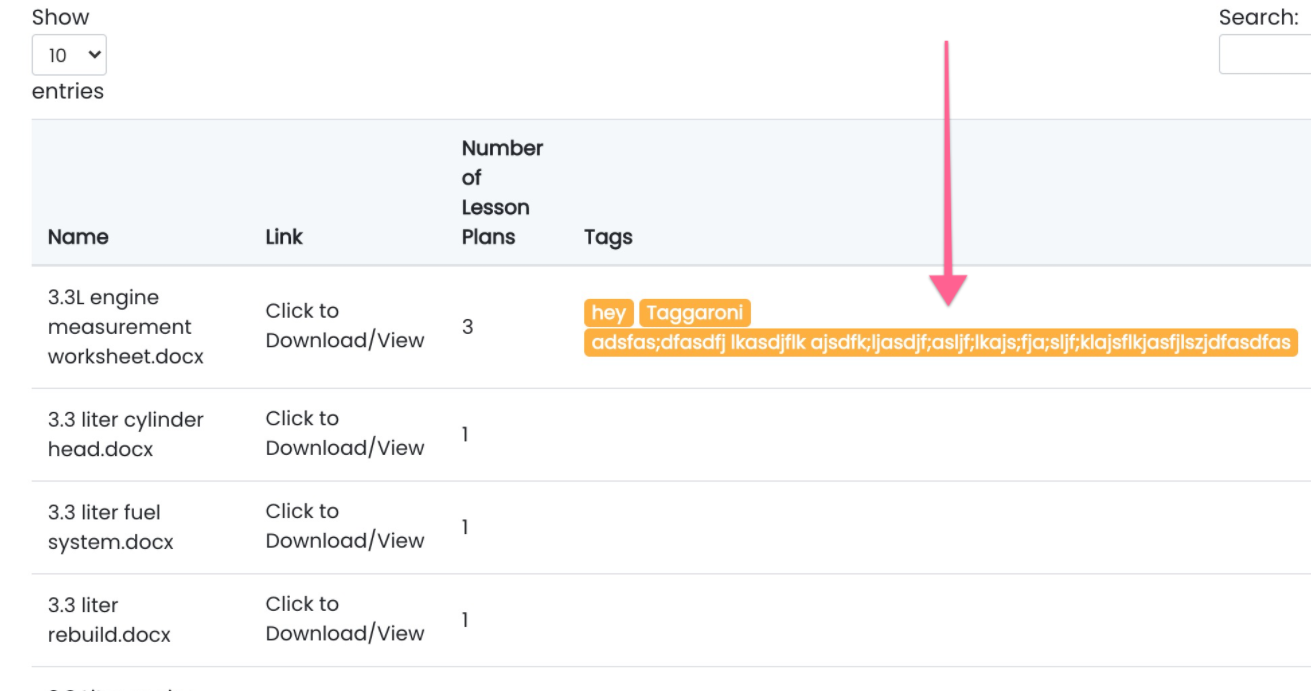
Task: Sort by Number of Lesson Plans header
Action: pos(502,192)
